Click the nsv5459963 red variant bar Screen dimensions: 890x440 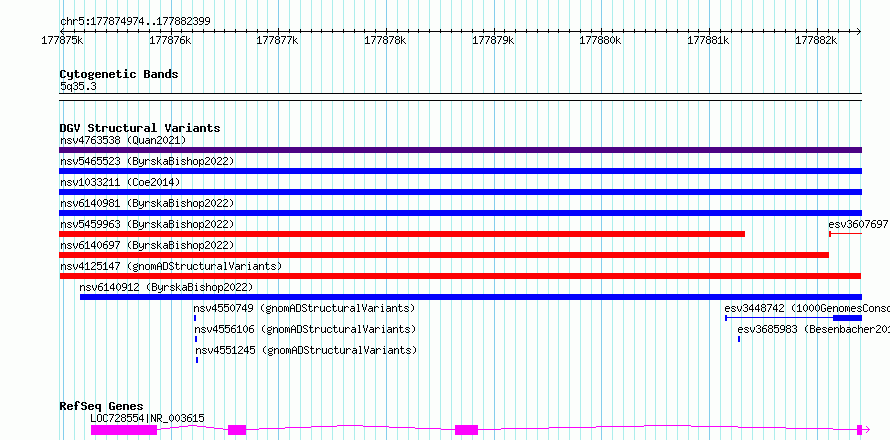[x=402, y=234]
